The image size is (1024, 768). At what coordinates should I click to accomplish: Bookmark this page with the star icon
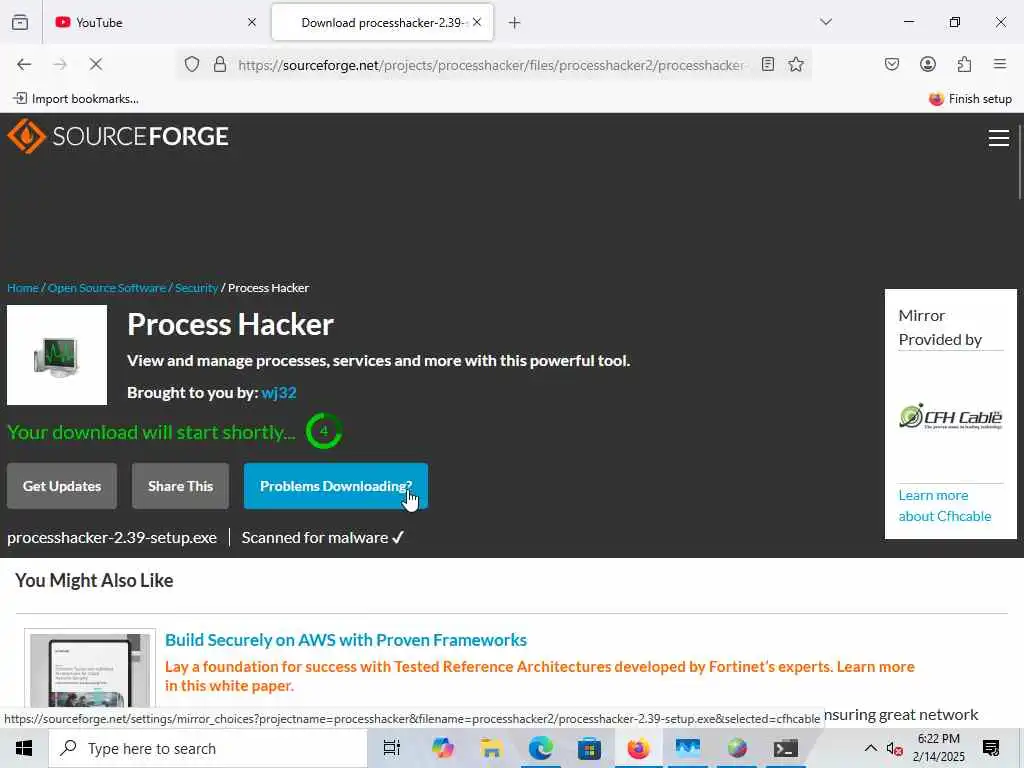795,64
